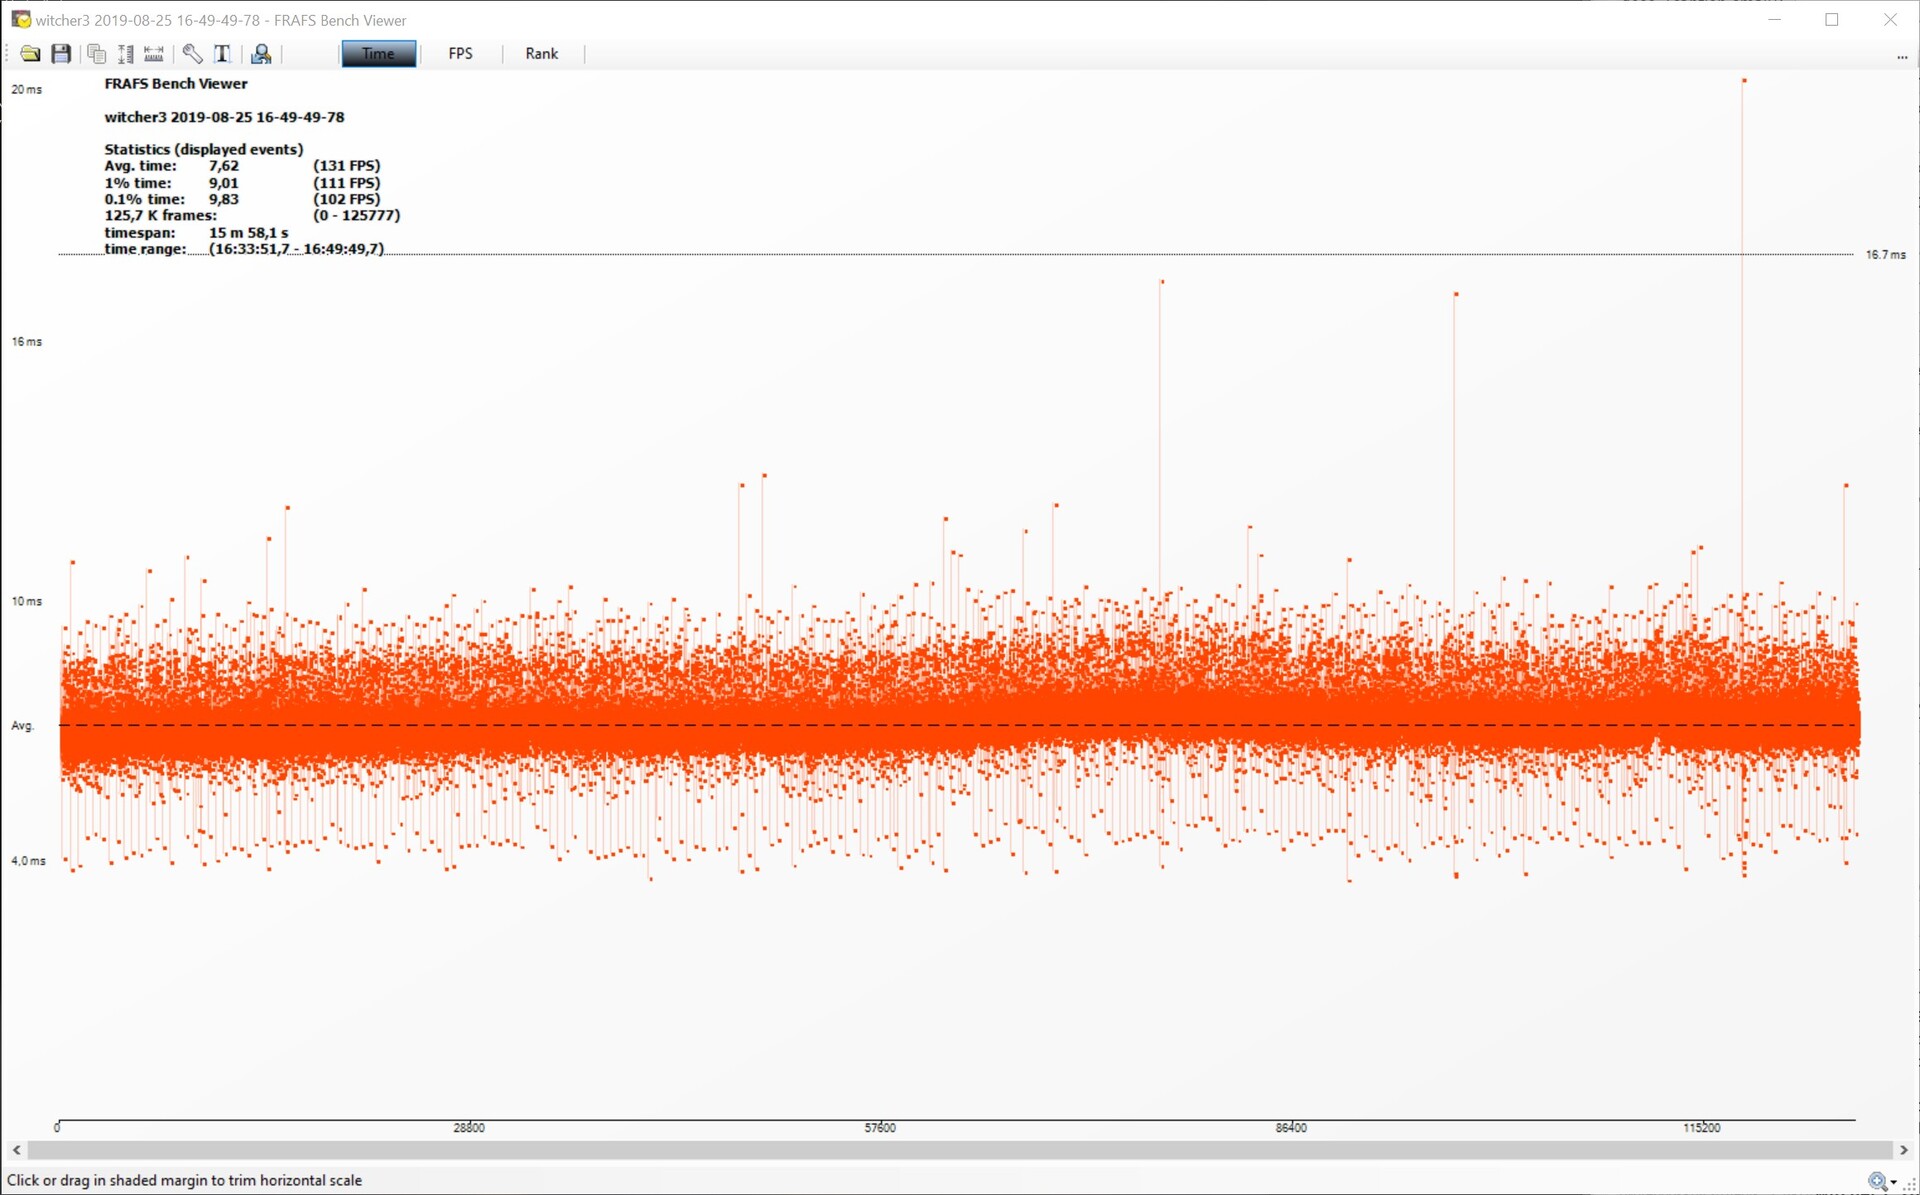Toggle text overlay with the T icon
Viewport: 1920px width, 1195px height.
[x=222, y=54]
